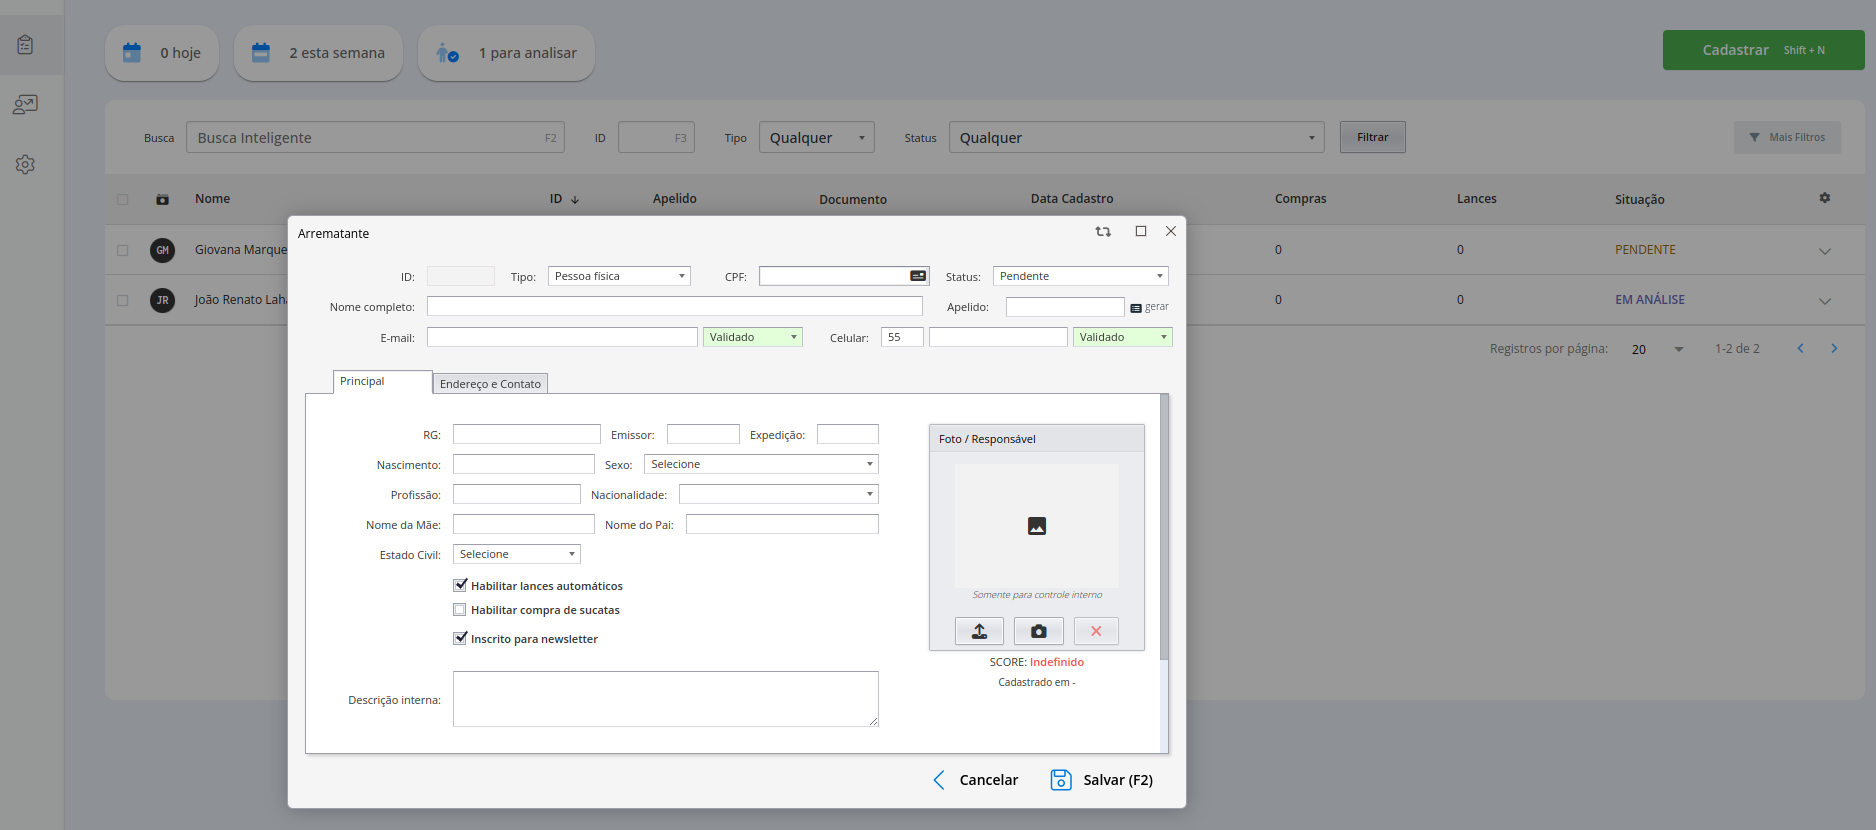Click the Salvar (F2) button
The height and width of the screenshot is (830, 1876).
click(x=1102, y=780)
